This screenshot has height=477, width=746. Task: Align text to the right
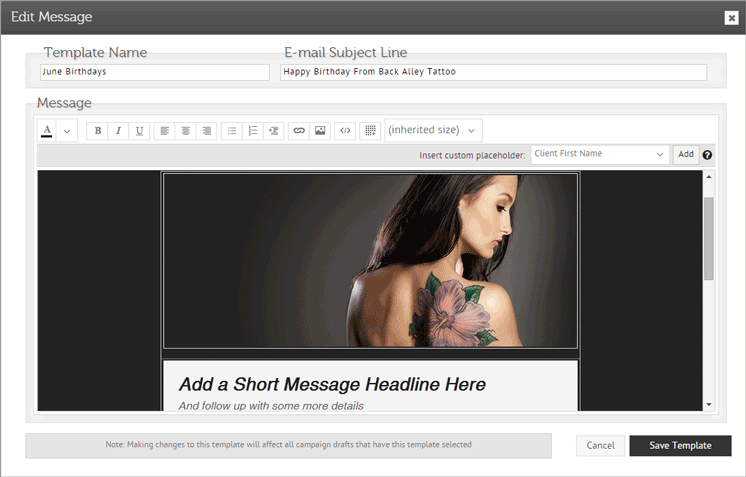206,131
